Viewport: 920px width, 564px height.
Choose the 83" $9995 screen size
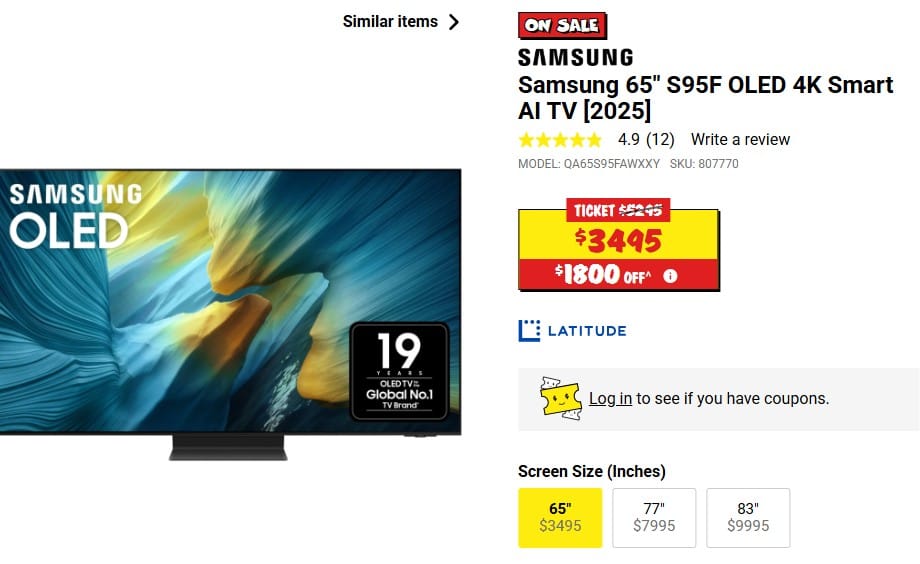[748, 518]
